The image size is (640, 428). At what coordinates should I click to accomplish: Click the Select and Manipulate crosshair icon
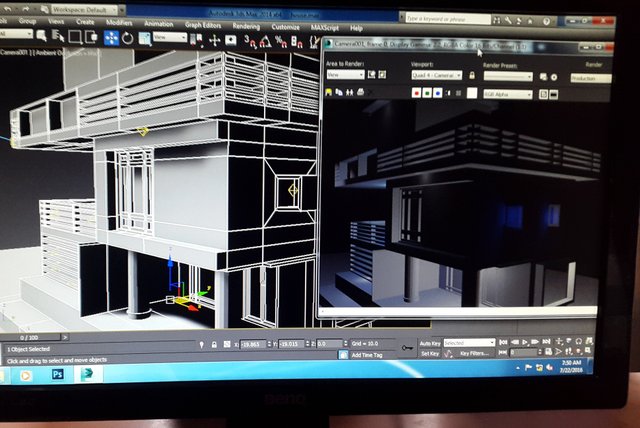(x=214, y=40)
